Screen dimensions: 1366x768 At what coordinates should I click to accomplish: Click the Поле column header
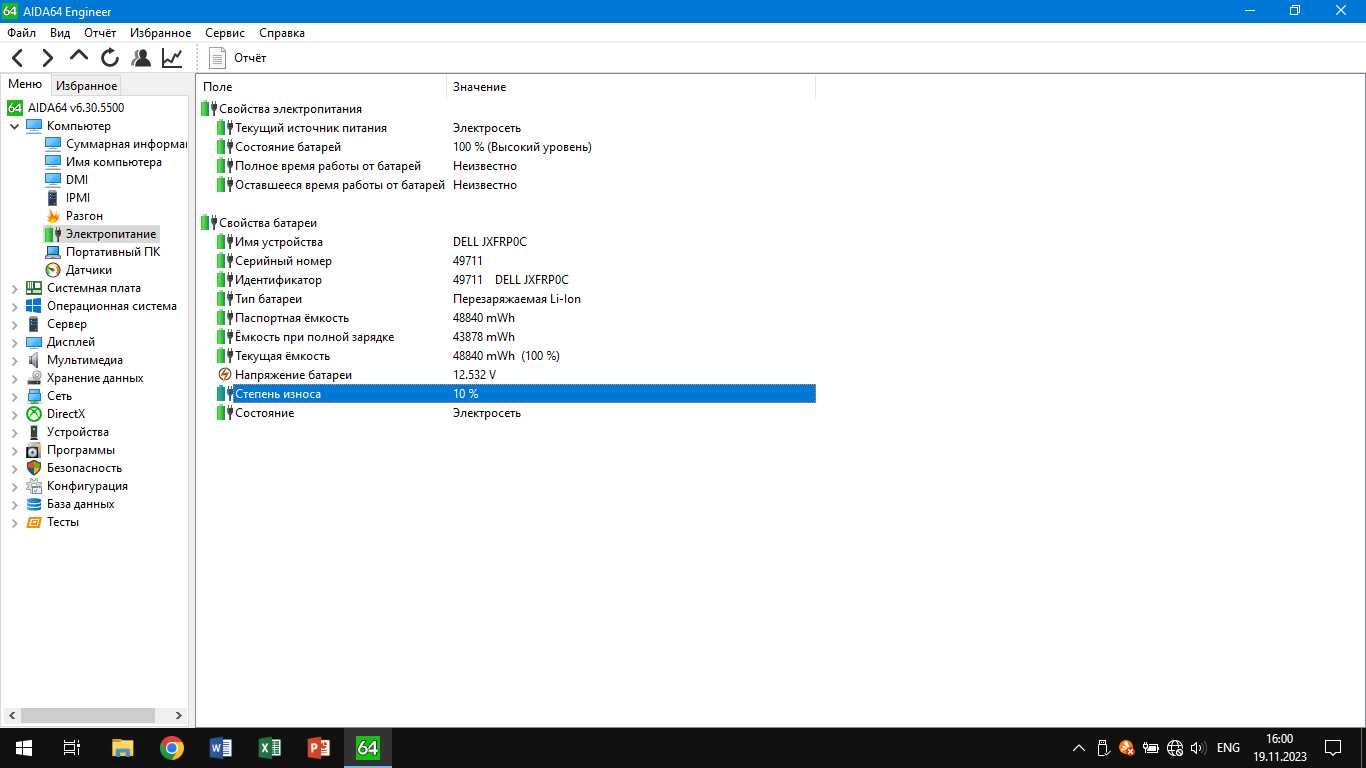pos(321,87)
